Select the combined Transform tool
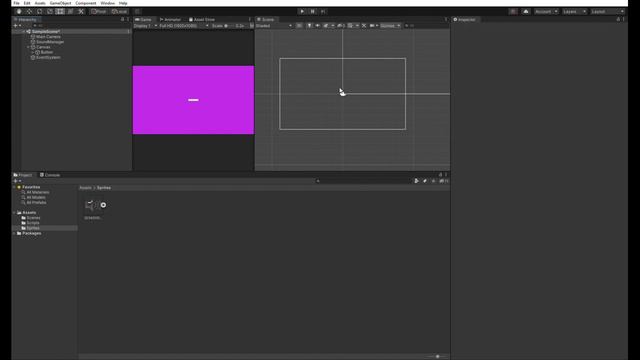The image size is (640, 360). click(x=70, y=11)
